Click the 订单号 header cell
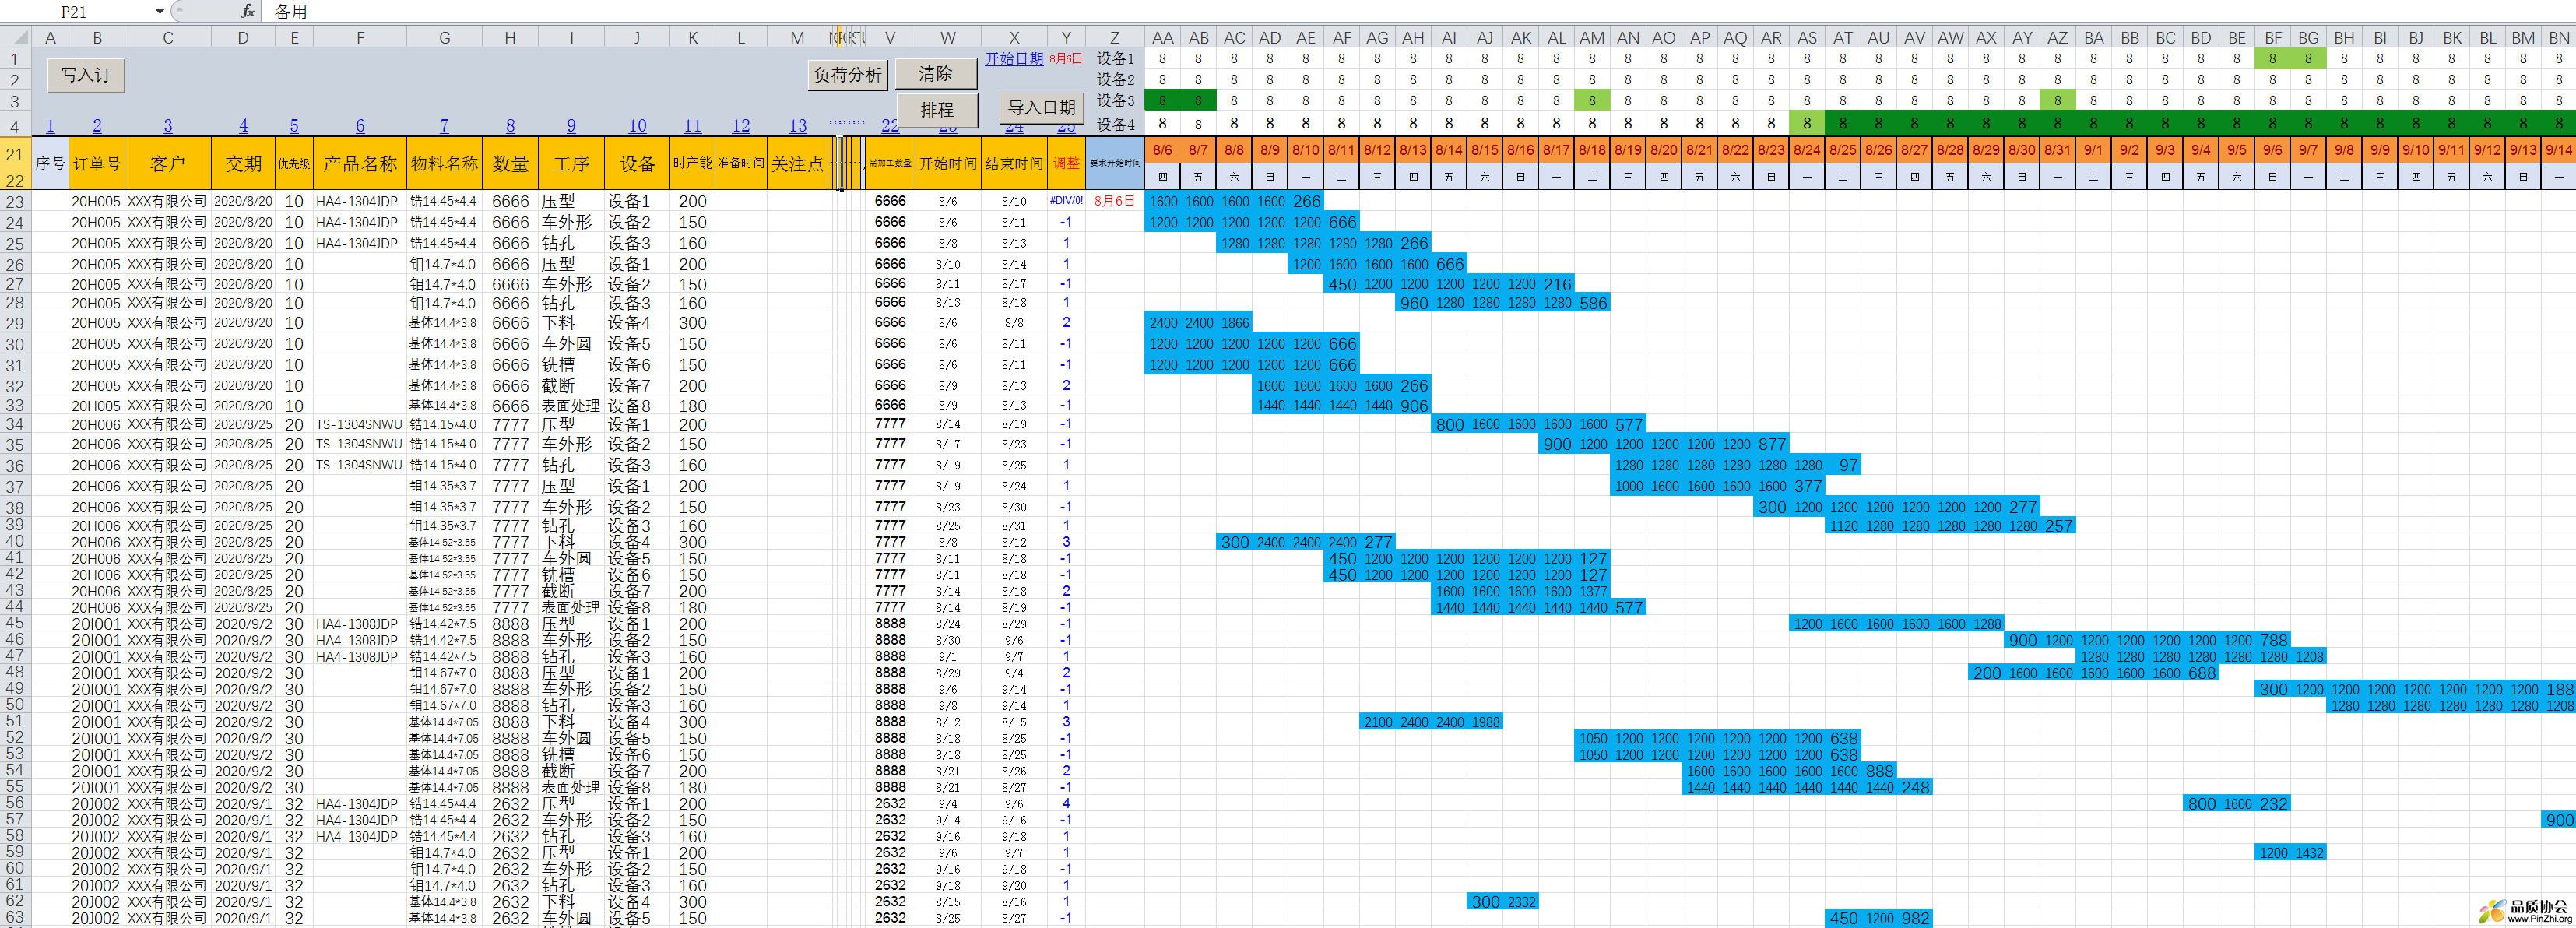The height and width of the screenshot is (928, 2576). coord(97,163)
